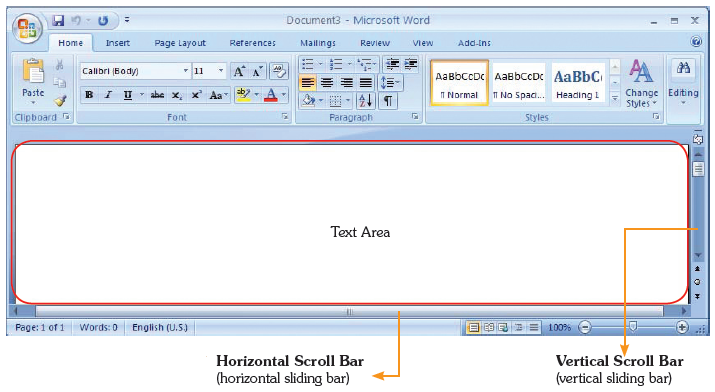Apply the Normal style
Image resolution: width=715 pixels, height=392 pixels.
(459, 83)
